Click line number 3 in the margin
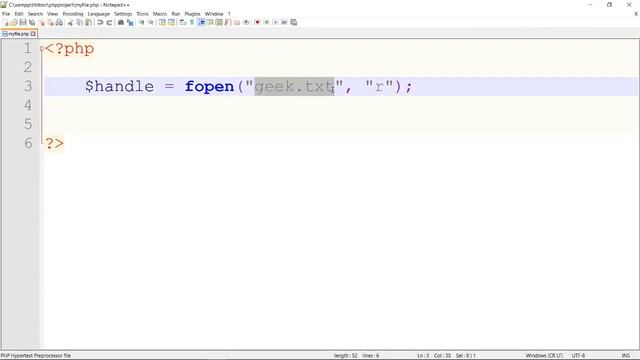This screenshot has height=360, width=640. click(x=27, y=86)
